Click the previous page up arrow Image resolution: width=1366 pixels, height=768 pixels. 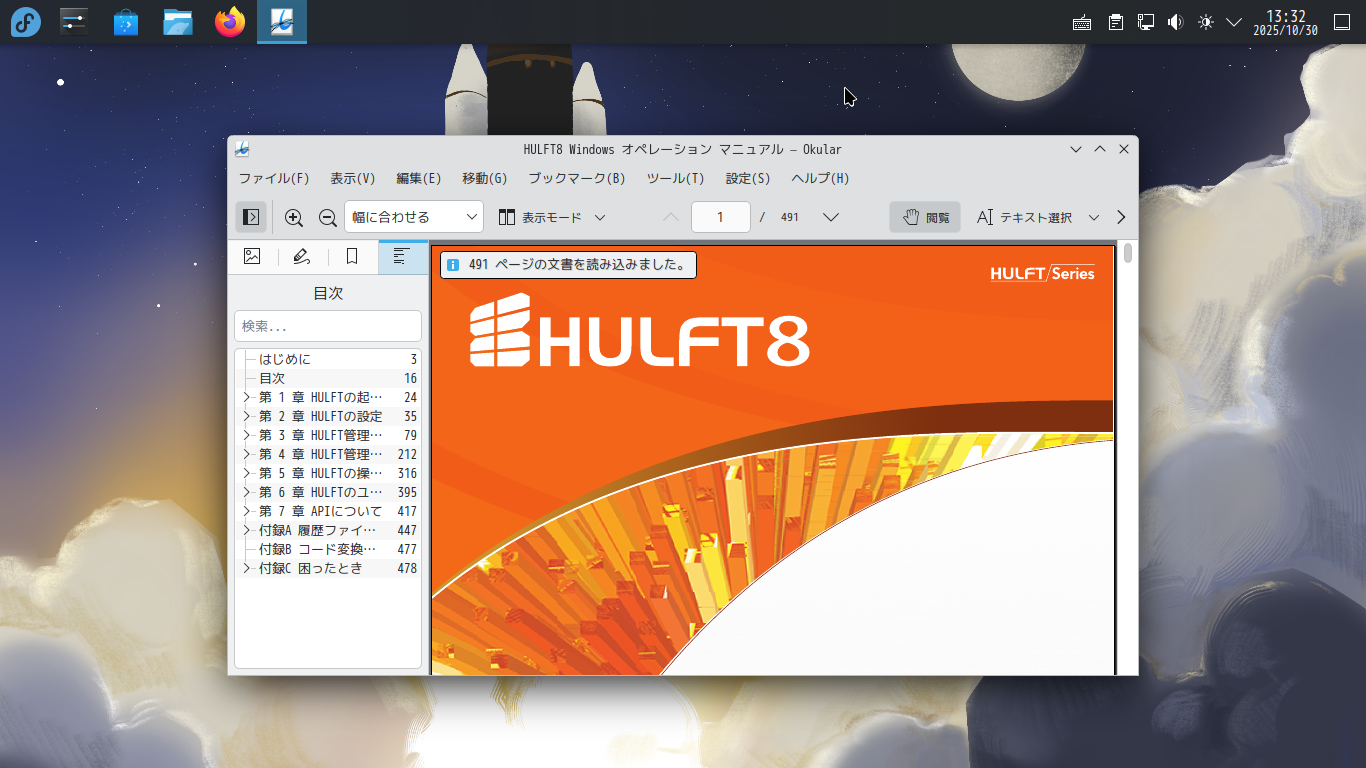click(670, 217)
